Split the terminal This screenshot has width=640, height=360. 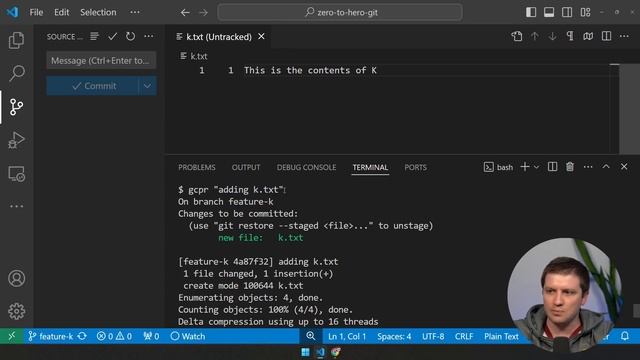[552, 167]
